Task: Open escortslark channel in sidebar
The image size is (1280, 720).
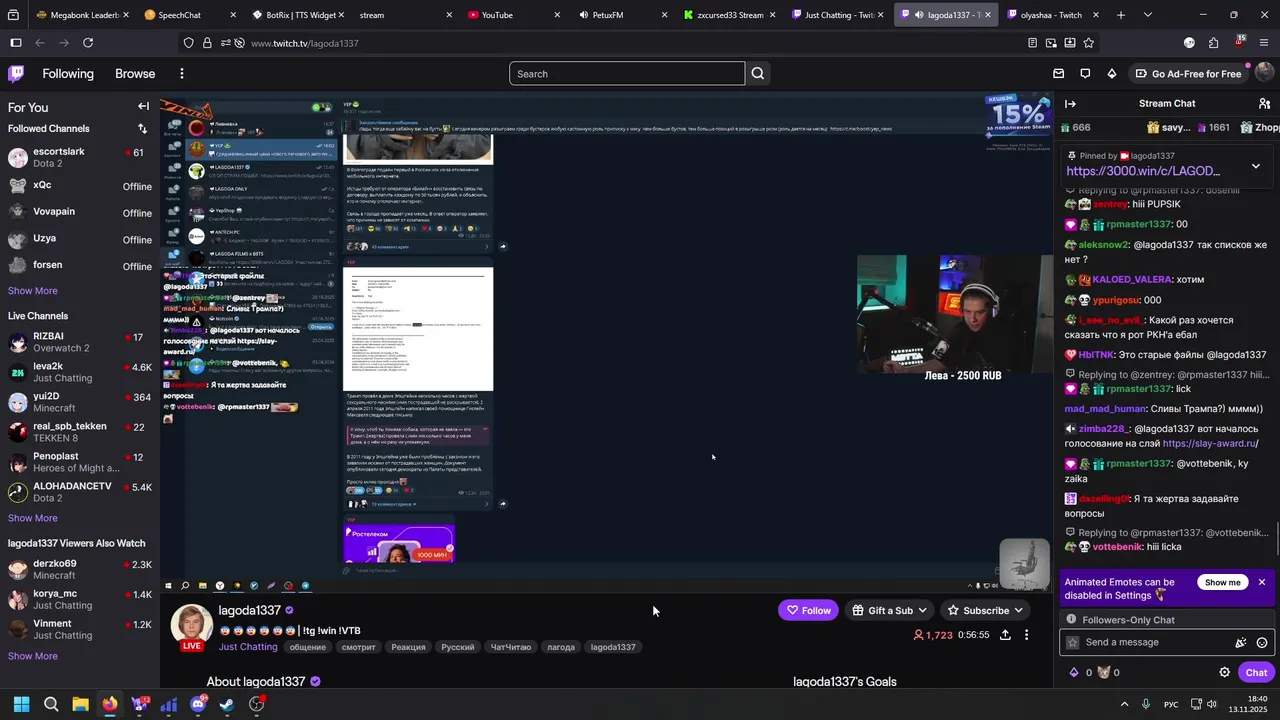Action: click(80, 158)
